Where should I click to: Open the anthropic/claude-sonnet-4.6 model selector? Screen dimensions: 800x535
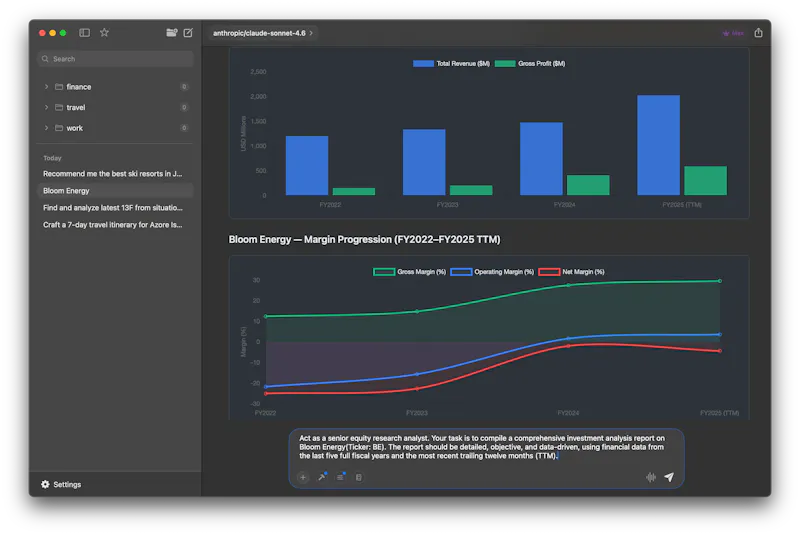coord(263,33)
